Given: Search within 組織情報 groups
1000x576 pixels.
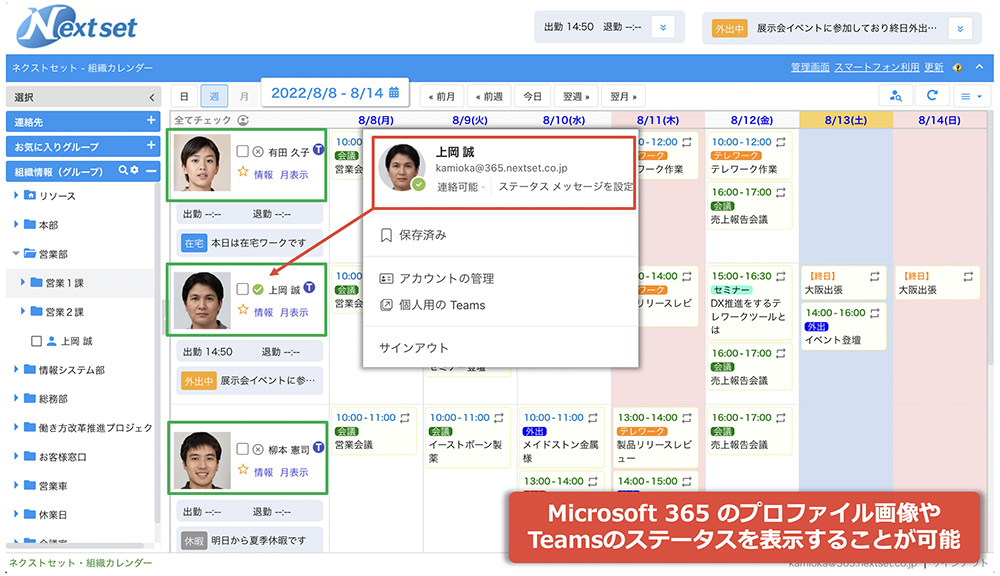Looking at the screenshot, I should pos(122,171).
